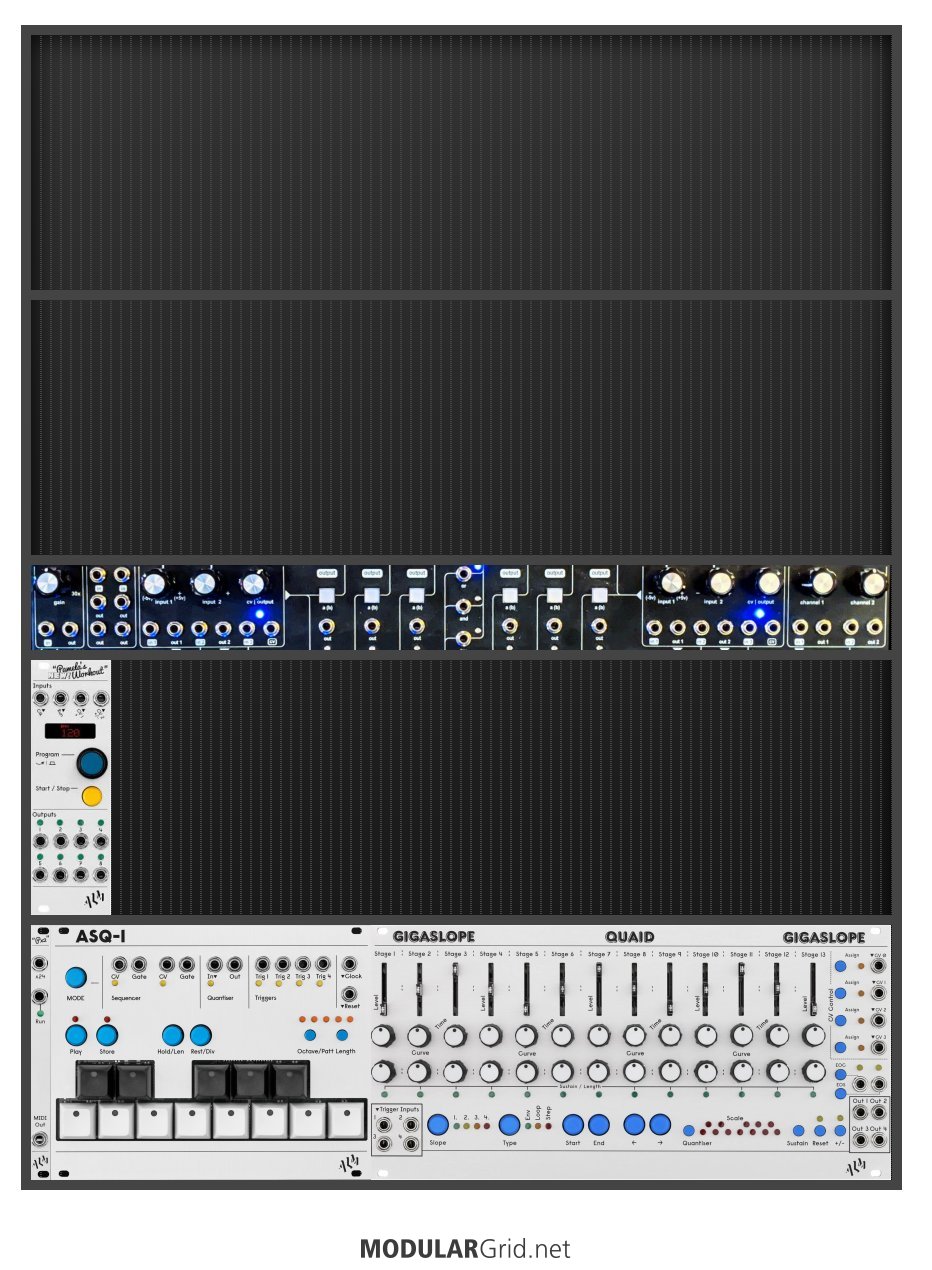Click the Trig 1 output jack on ASQ-1

(265, 964)
